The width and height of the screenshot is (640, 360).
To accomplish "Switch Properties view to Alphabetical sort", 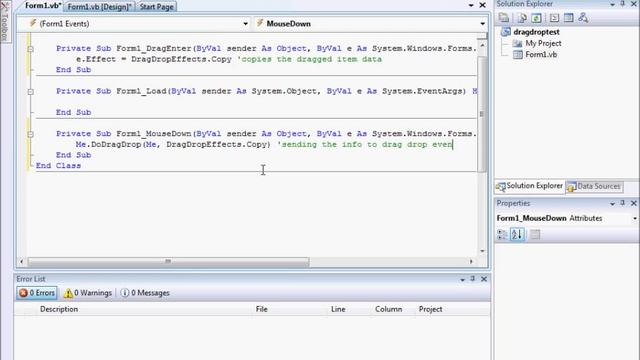I will pyautogui.click(x=517, y=234).
